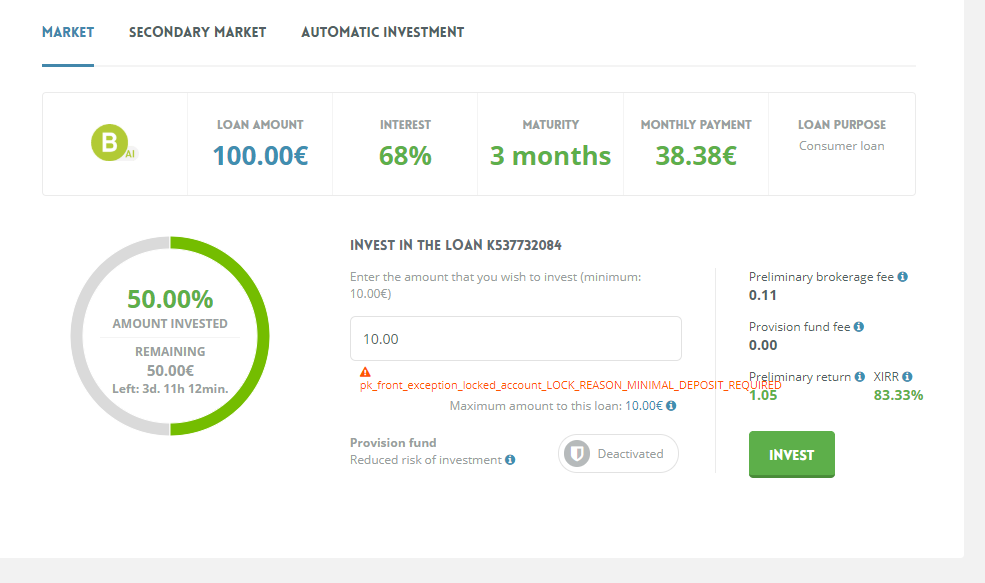Click the 83.33% XIRR value

click(898, 395)
